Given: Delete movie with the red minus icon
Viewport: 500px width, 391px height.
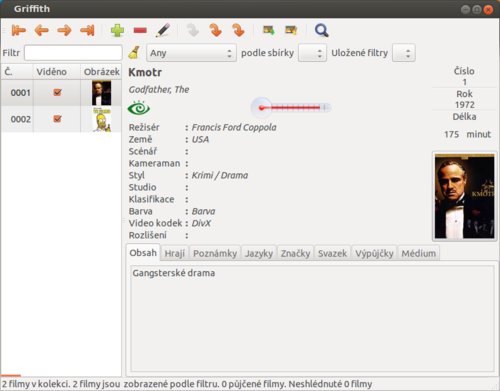Looking at the screenshot, I should (x=140, y=31).
